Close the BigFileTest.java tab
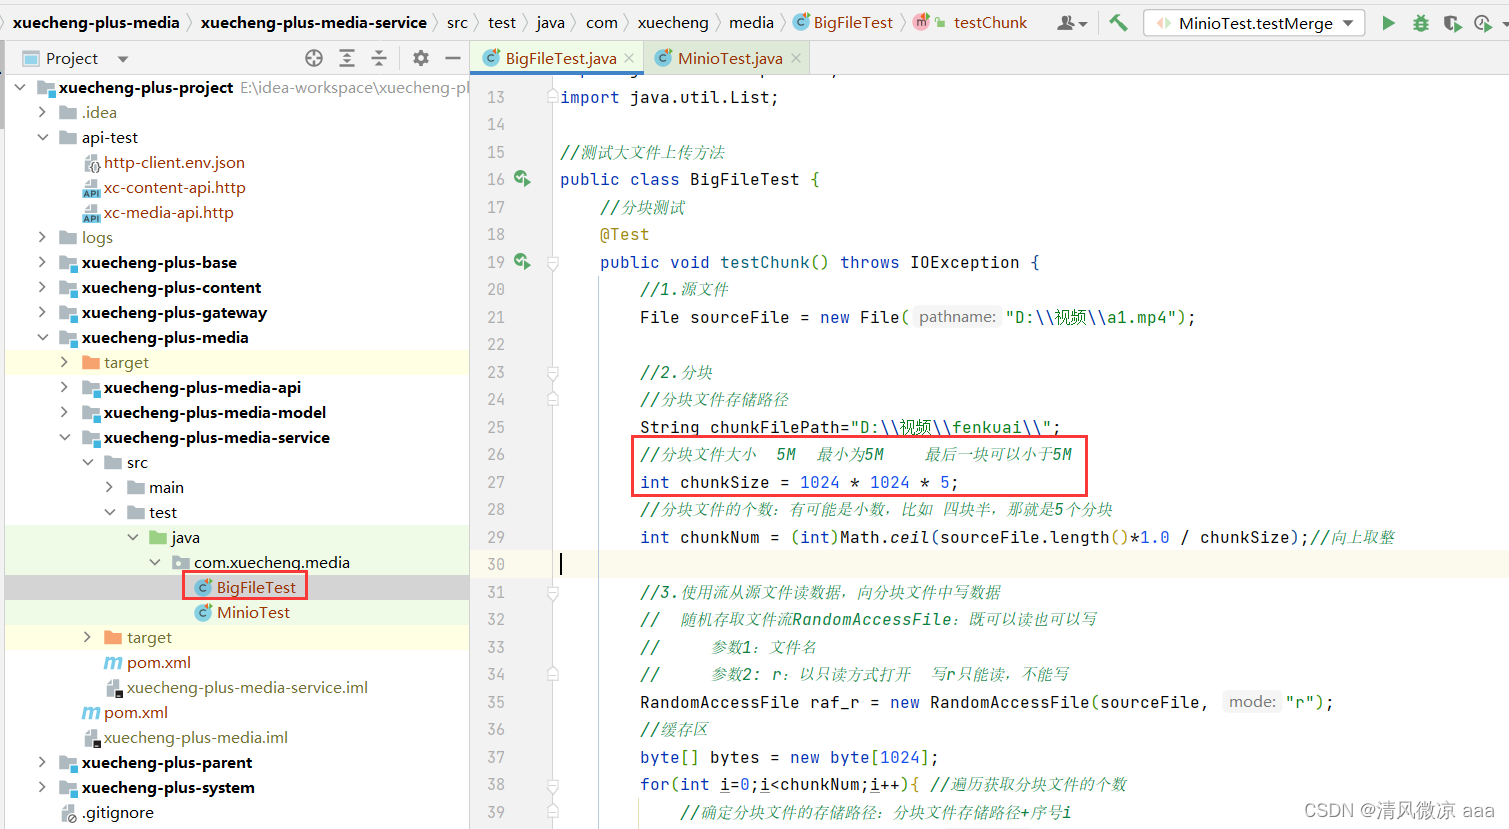Screen dimensions: 1509x829 (x=628, y=58)
